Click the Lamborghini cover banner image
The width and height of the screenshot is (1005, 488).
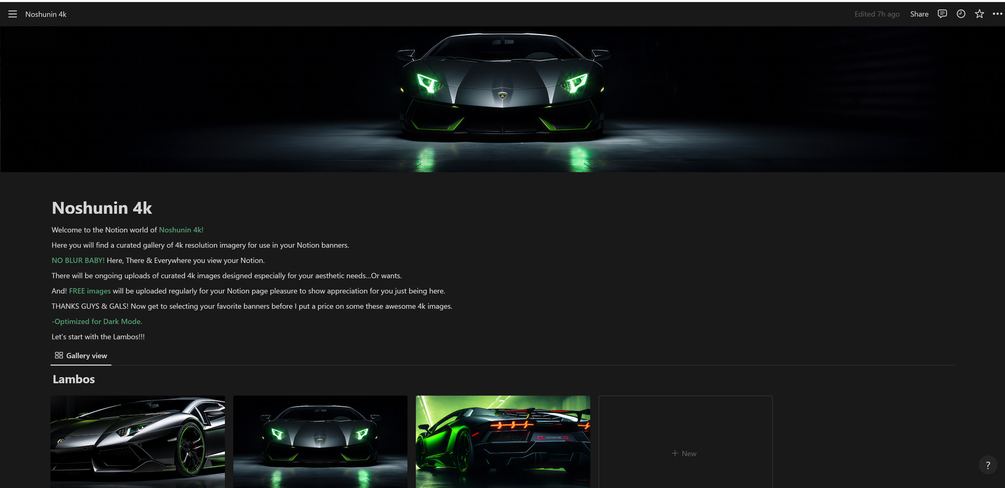pos(502,99)
